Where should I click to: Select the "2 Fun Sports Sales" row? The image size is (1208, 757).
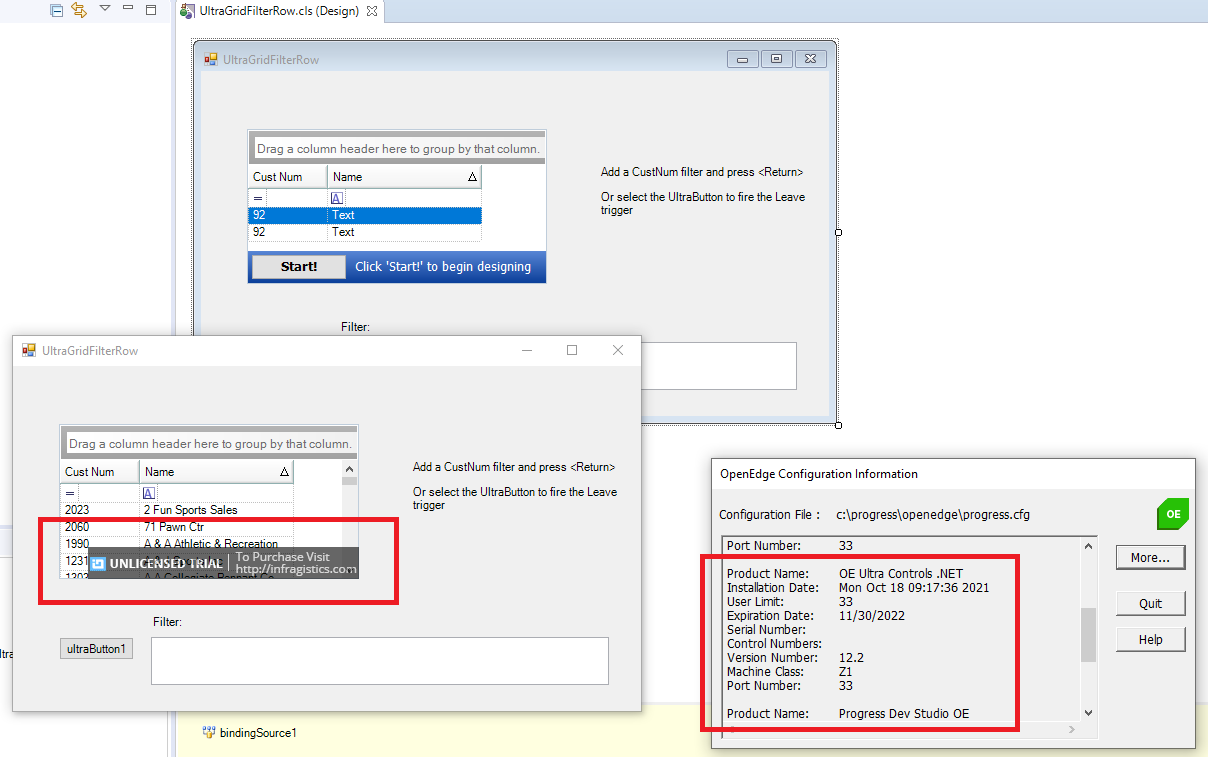(177, 510)
